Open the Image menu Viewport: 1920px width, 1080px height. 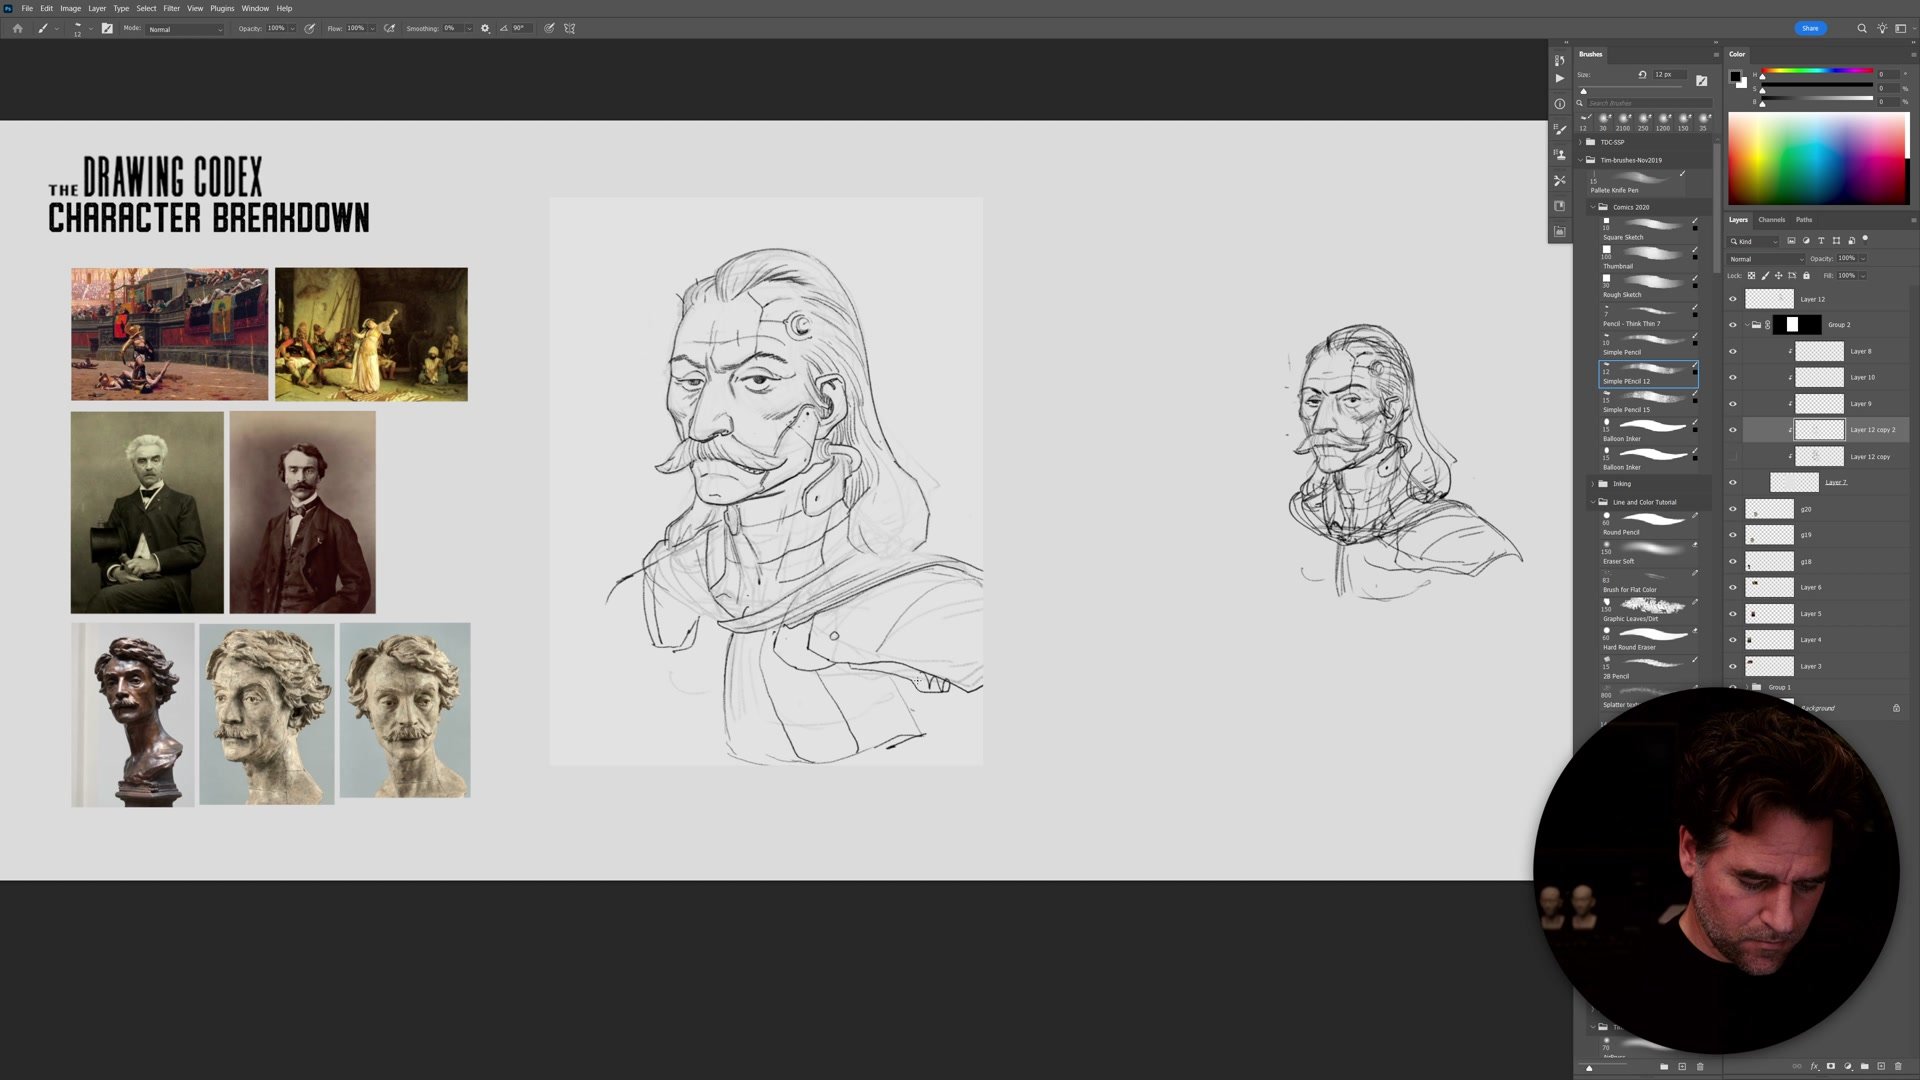click(70, 8)
